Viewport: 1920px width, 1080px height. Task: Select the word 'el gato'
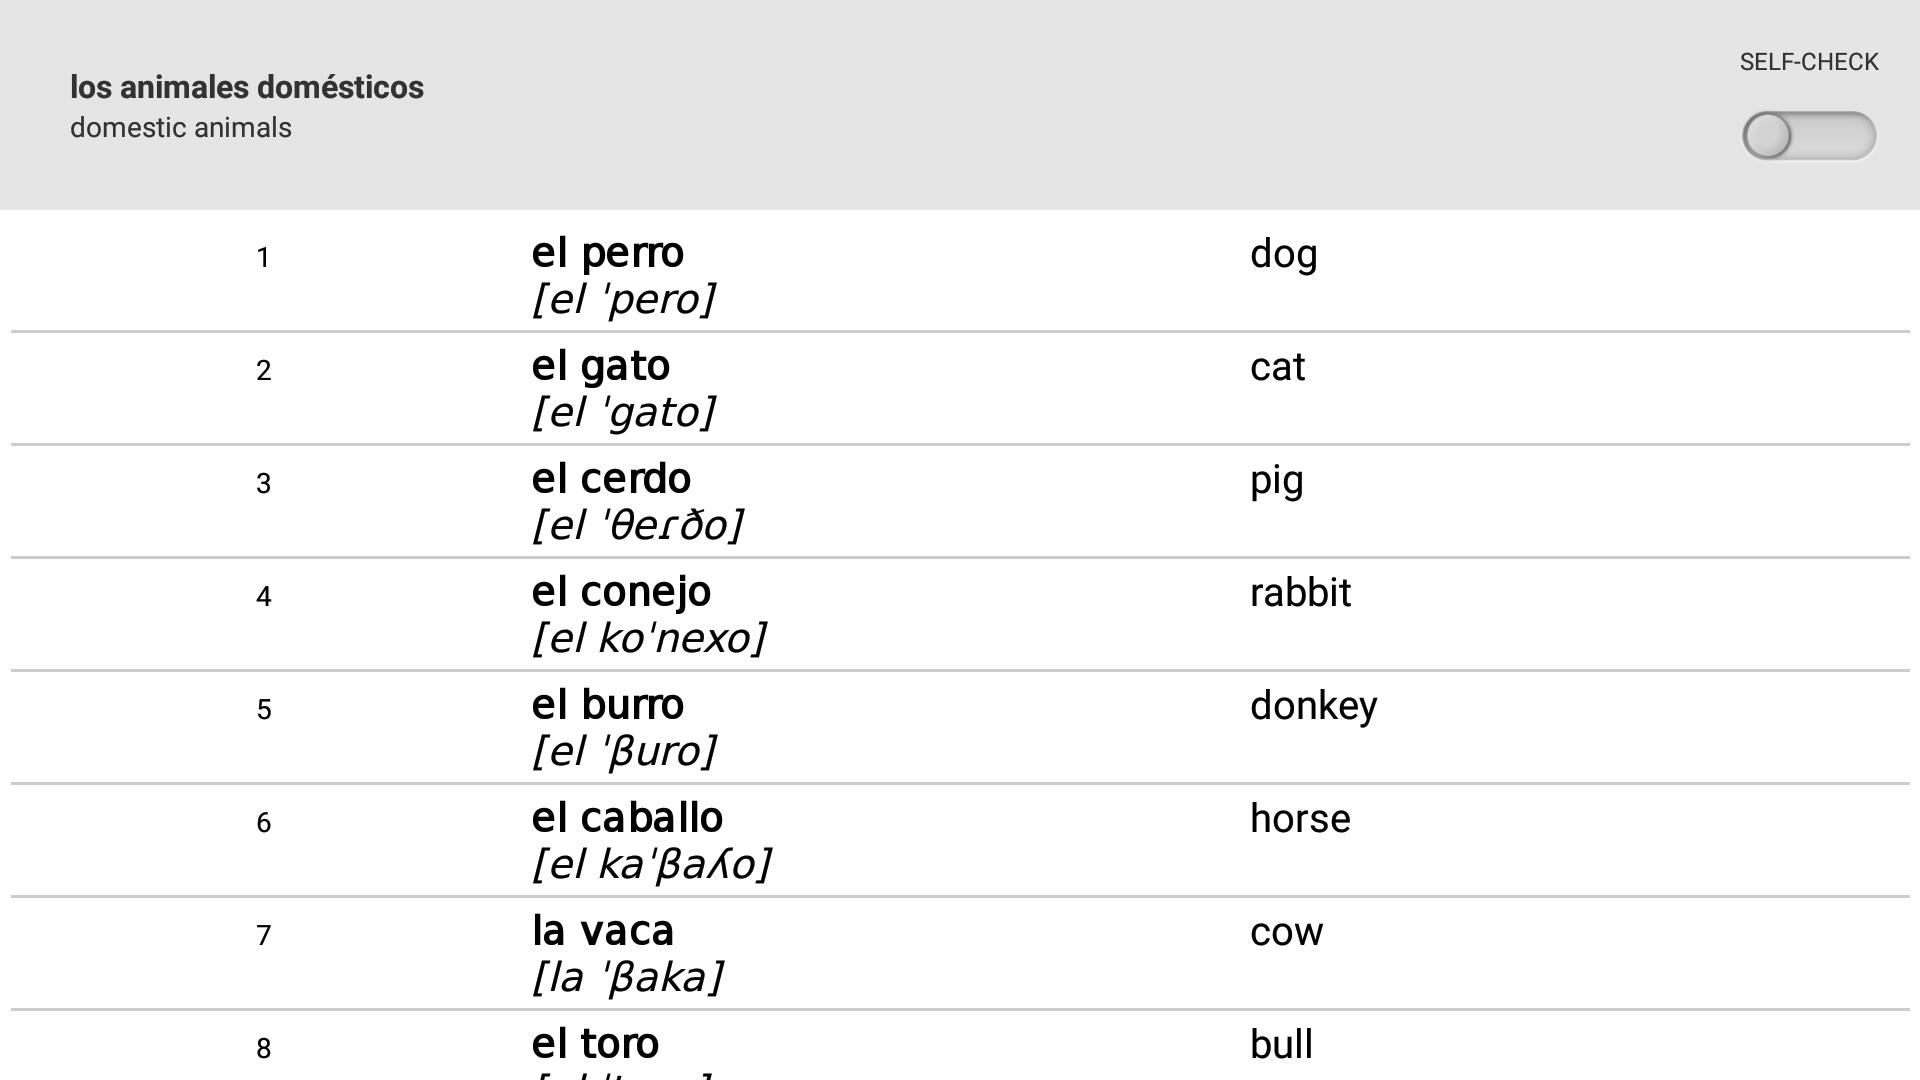point(601,366)
